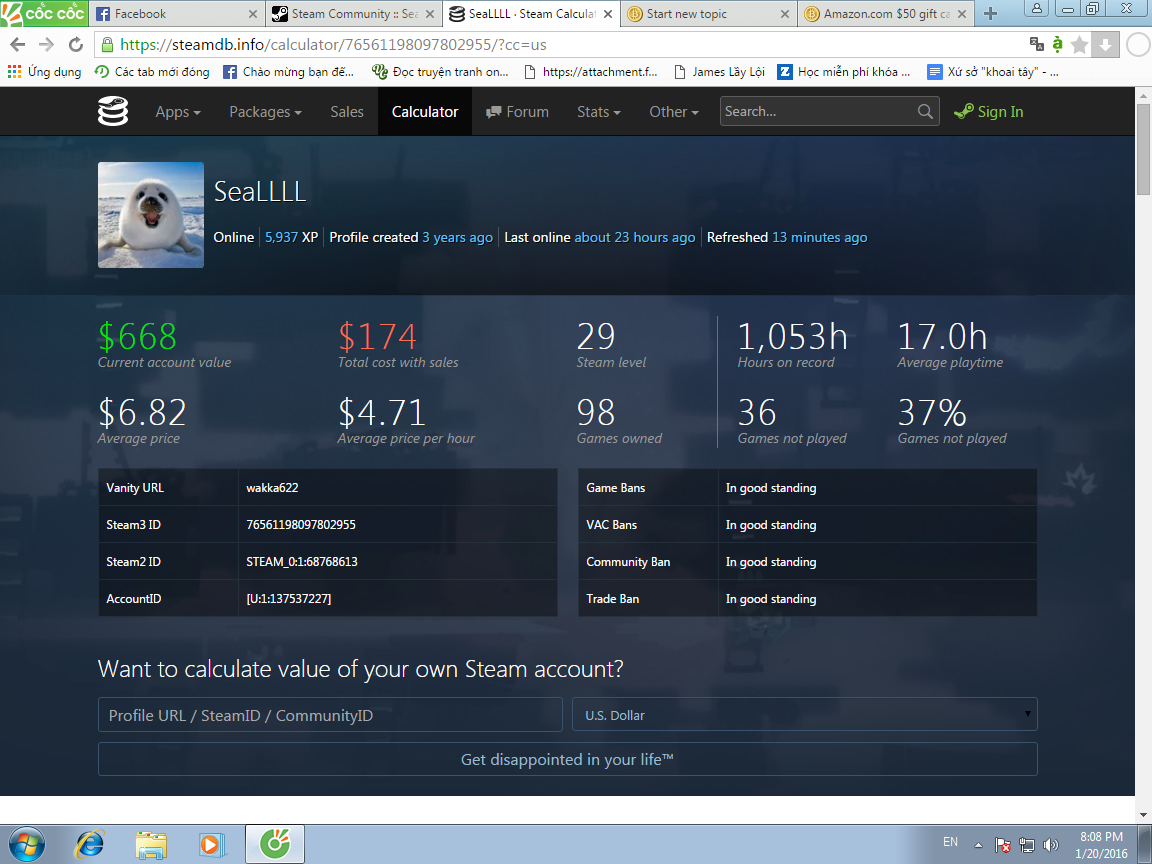Open a new tab with the plus button

(990, 13)
